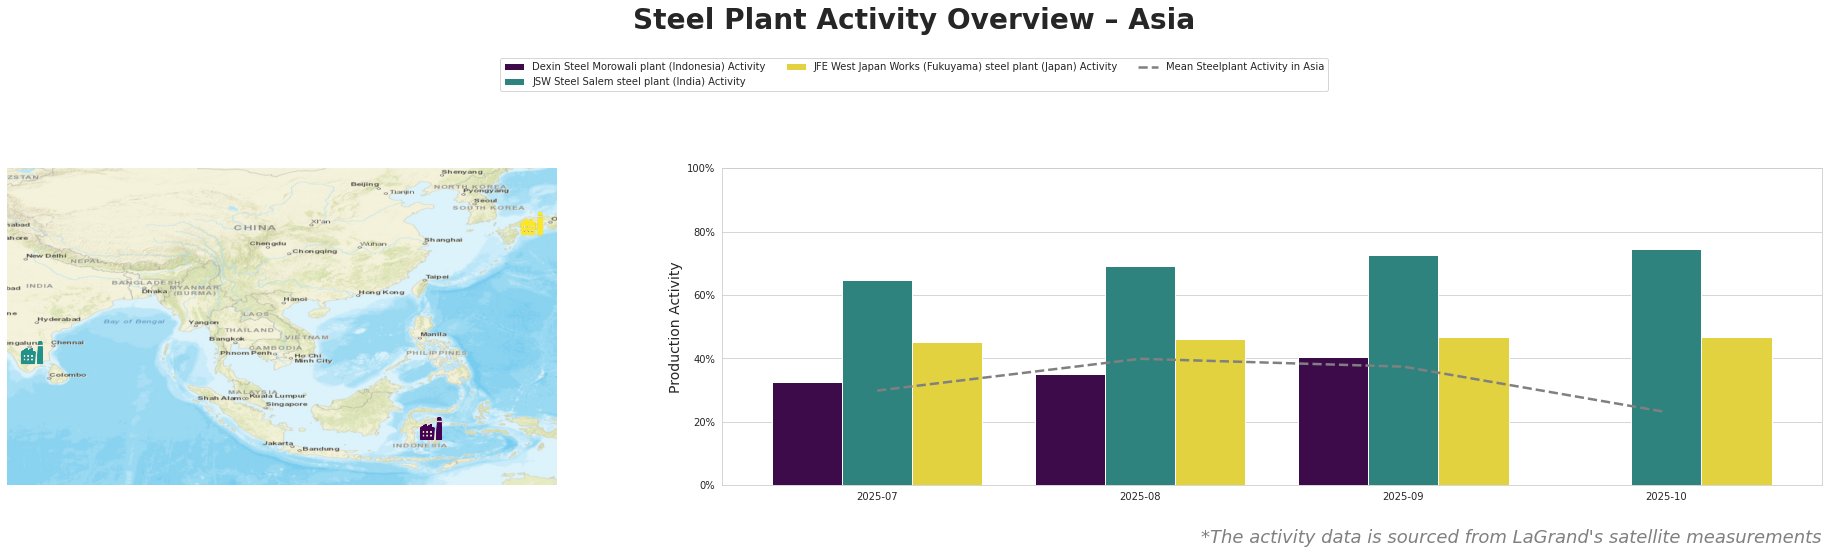
Task: Click the 2025-08 x-axis label
Action: (1140, 496)
